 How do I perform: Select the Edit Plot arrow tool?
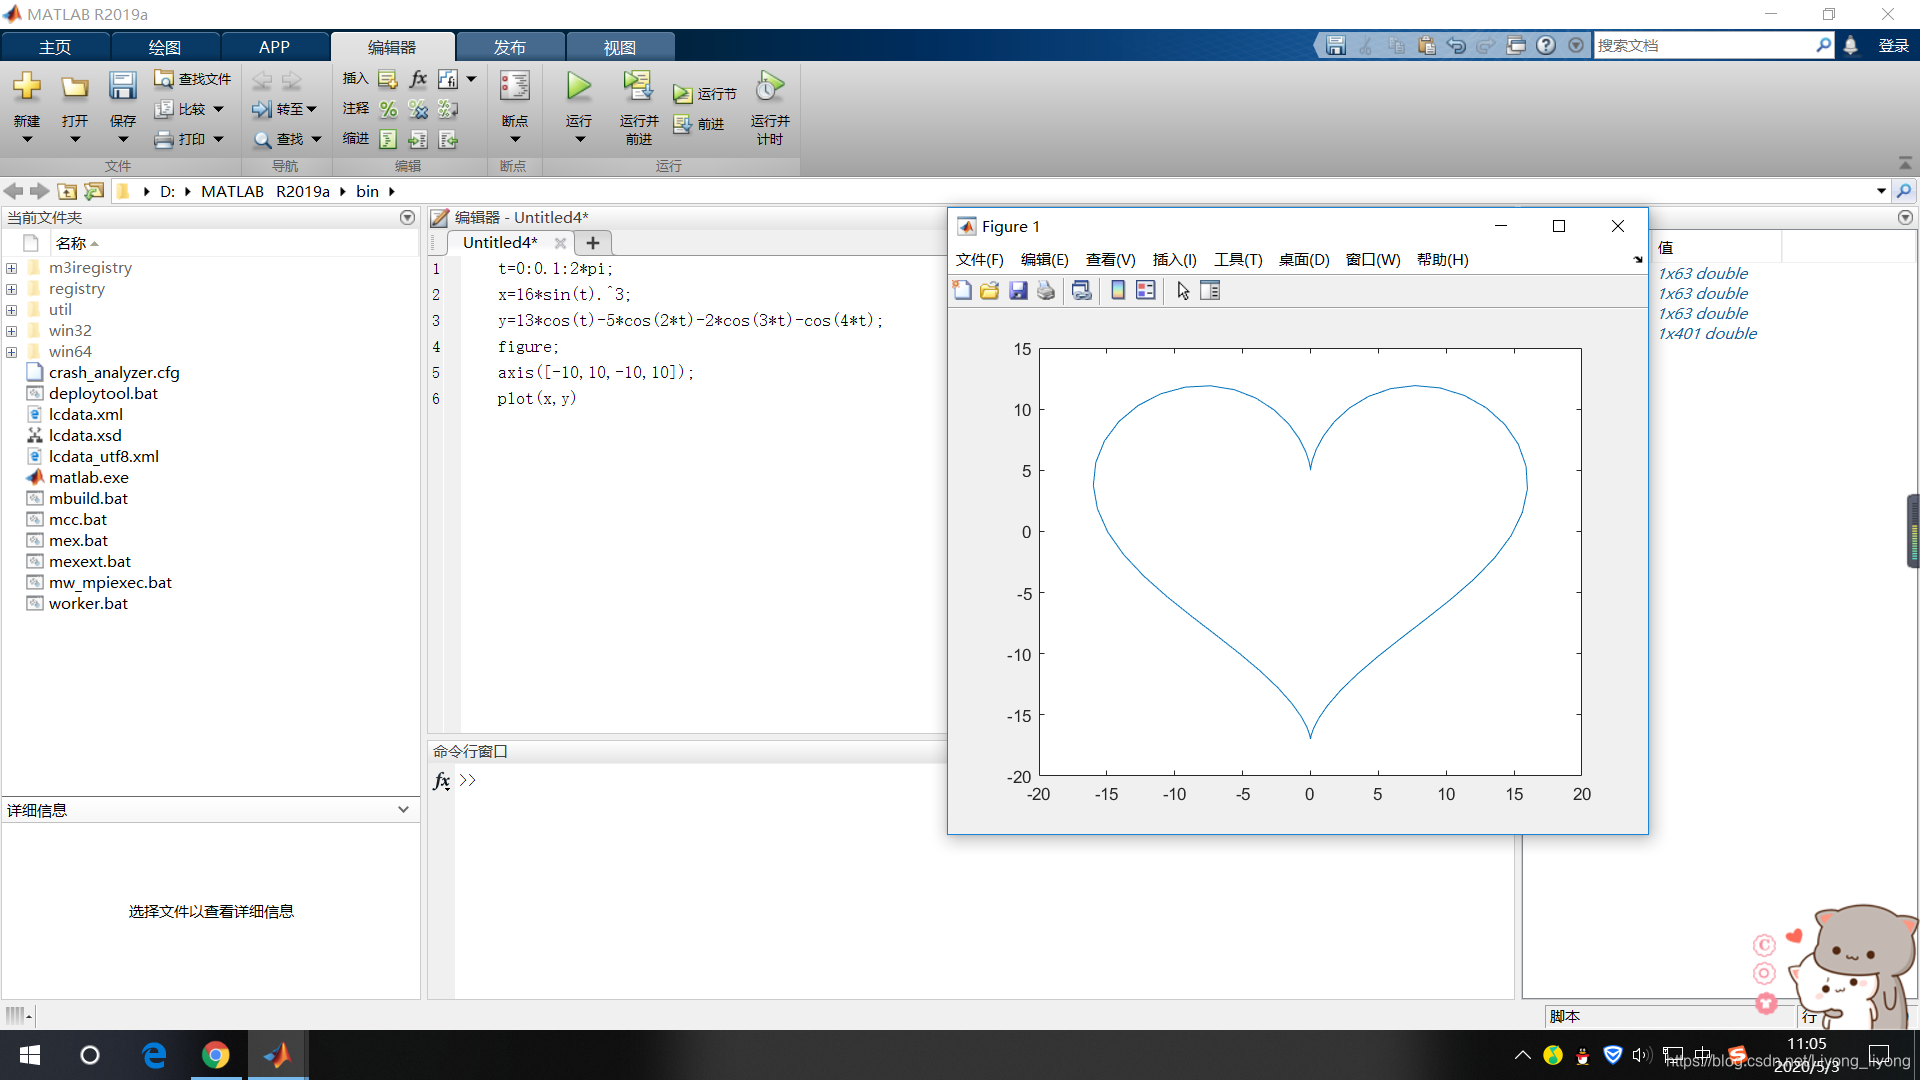(1183, 291)
